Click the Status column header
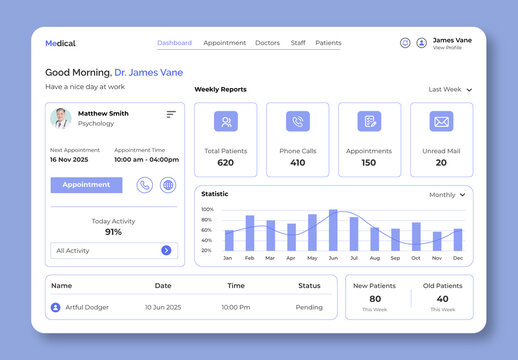518x360 pixels. click(x=309, y=286)
